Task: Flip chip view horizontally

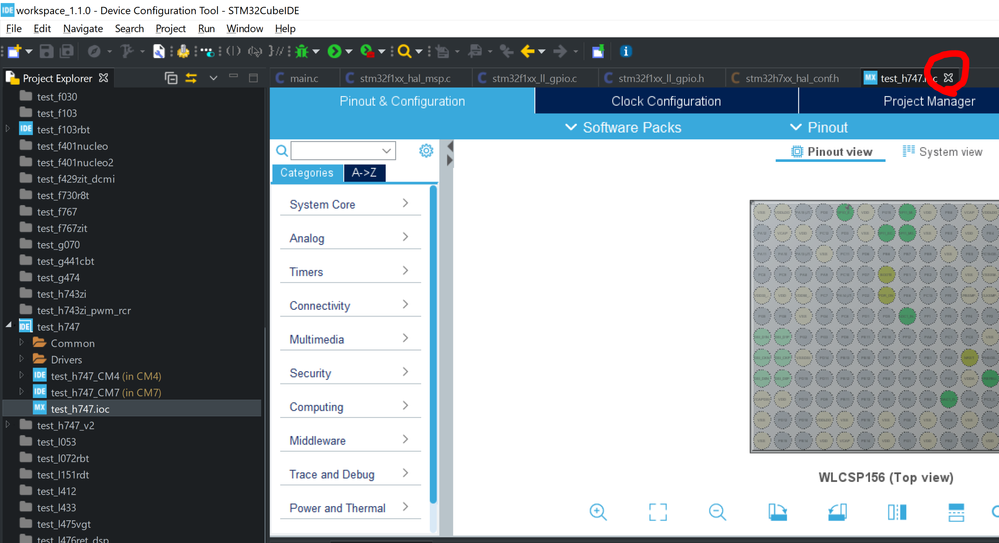Action: pyautogui.click(x=897, y=512)
